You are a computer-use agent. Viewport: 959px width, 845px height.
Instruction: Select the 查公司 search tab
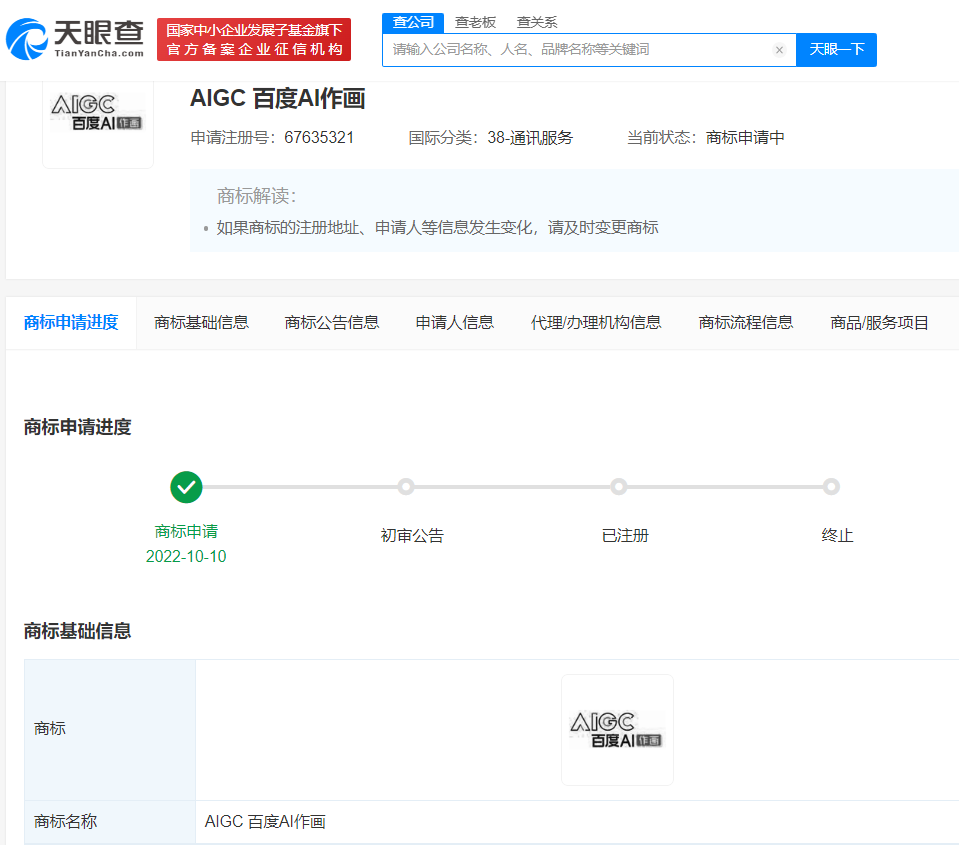click(x=413, y=23)
